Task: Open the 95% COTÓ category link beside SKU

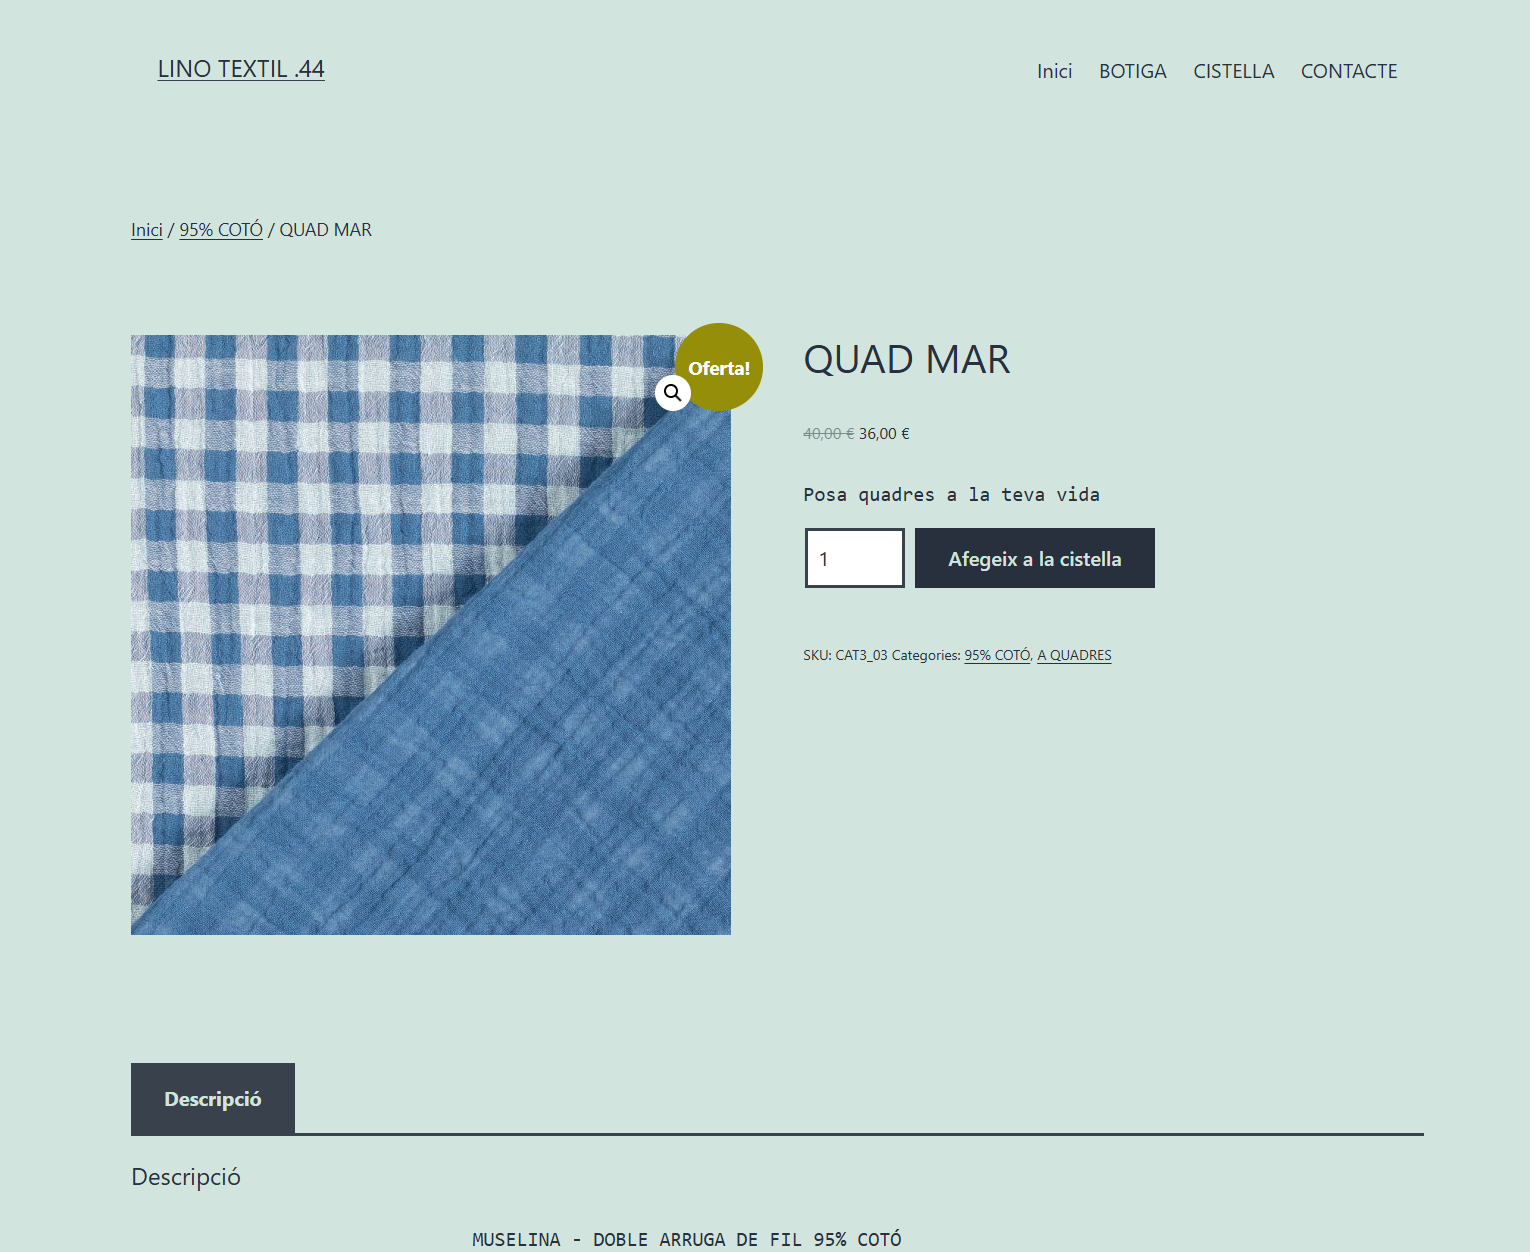Action: click(x=997, y=655)
